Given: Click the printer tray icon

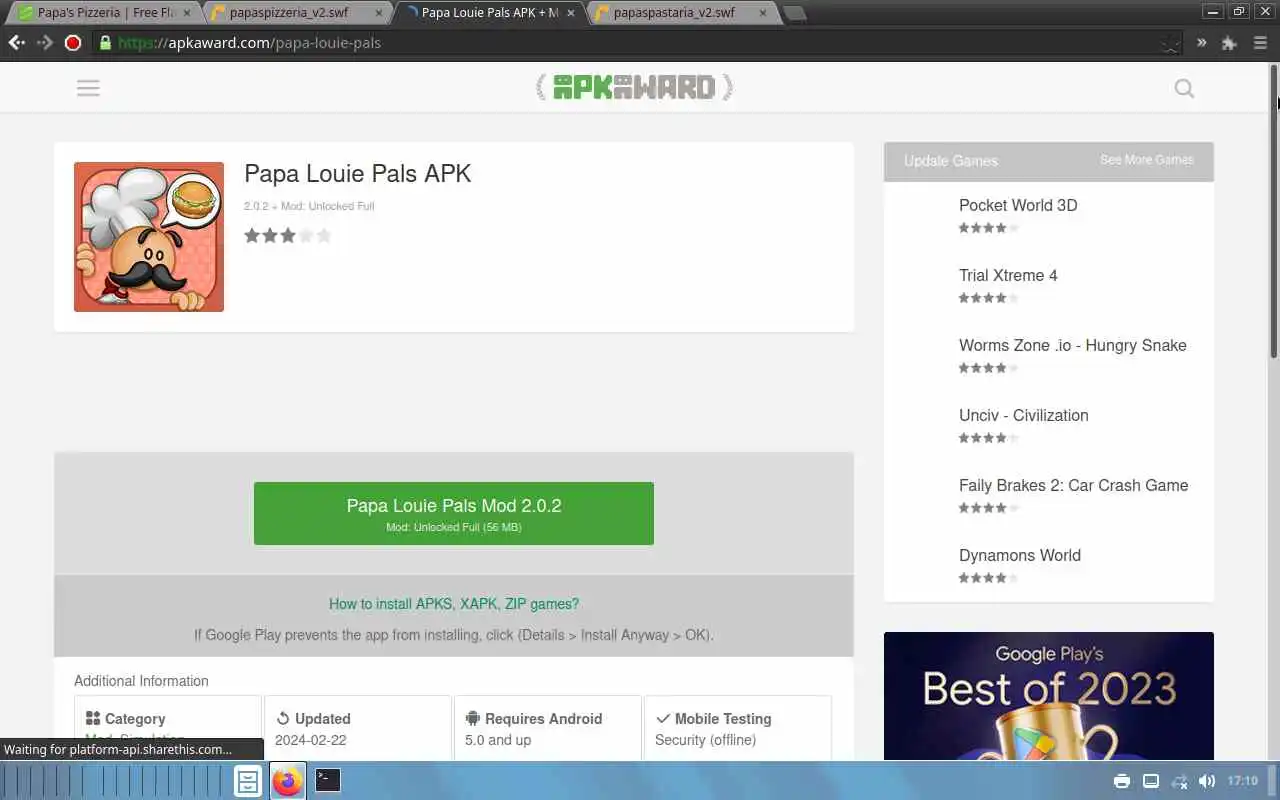Looking at the screenshot, I should (x=1122, y=781).
